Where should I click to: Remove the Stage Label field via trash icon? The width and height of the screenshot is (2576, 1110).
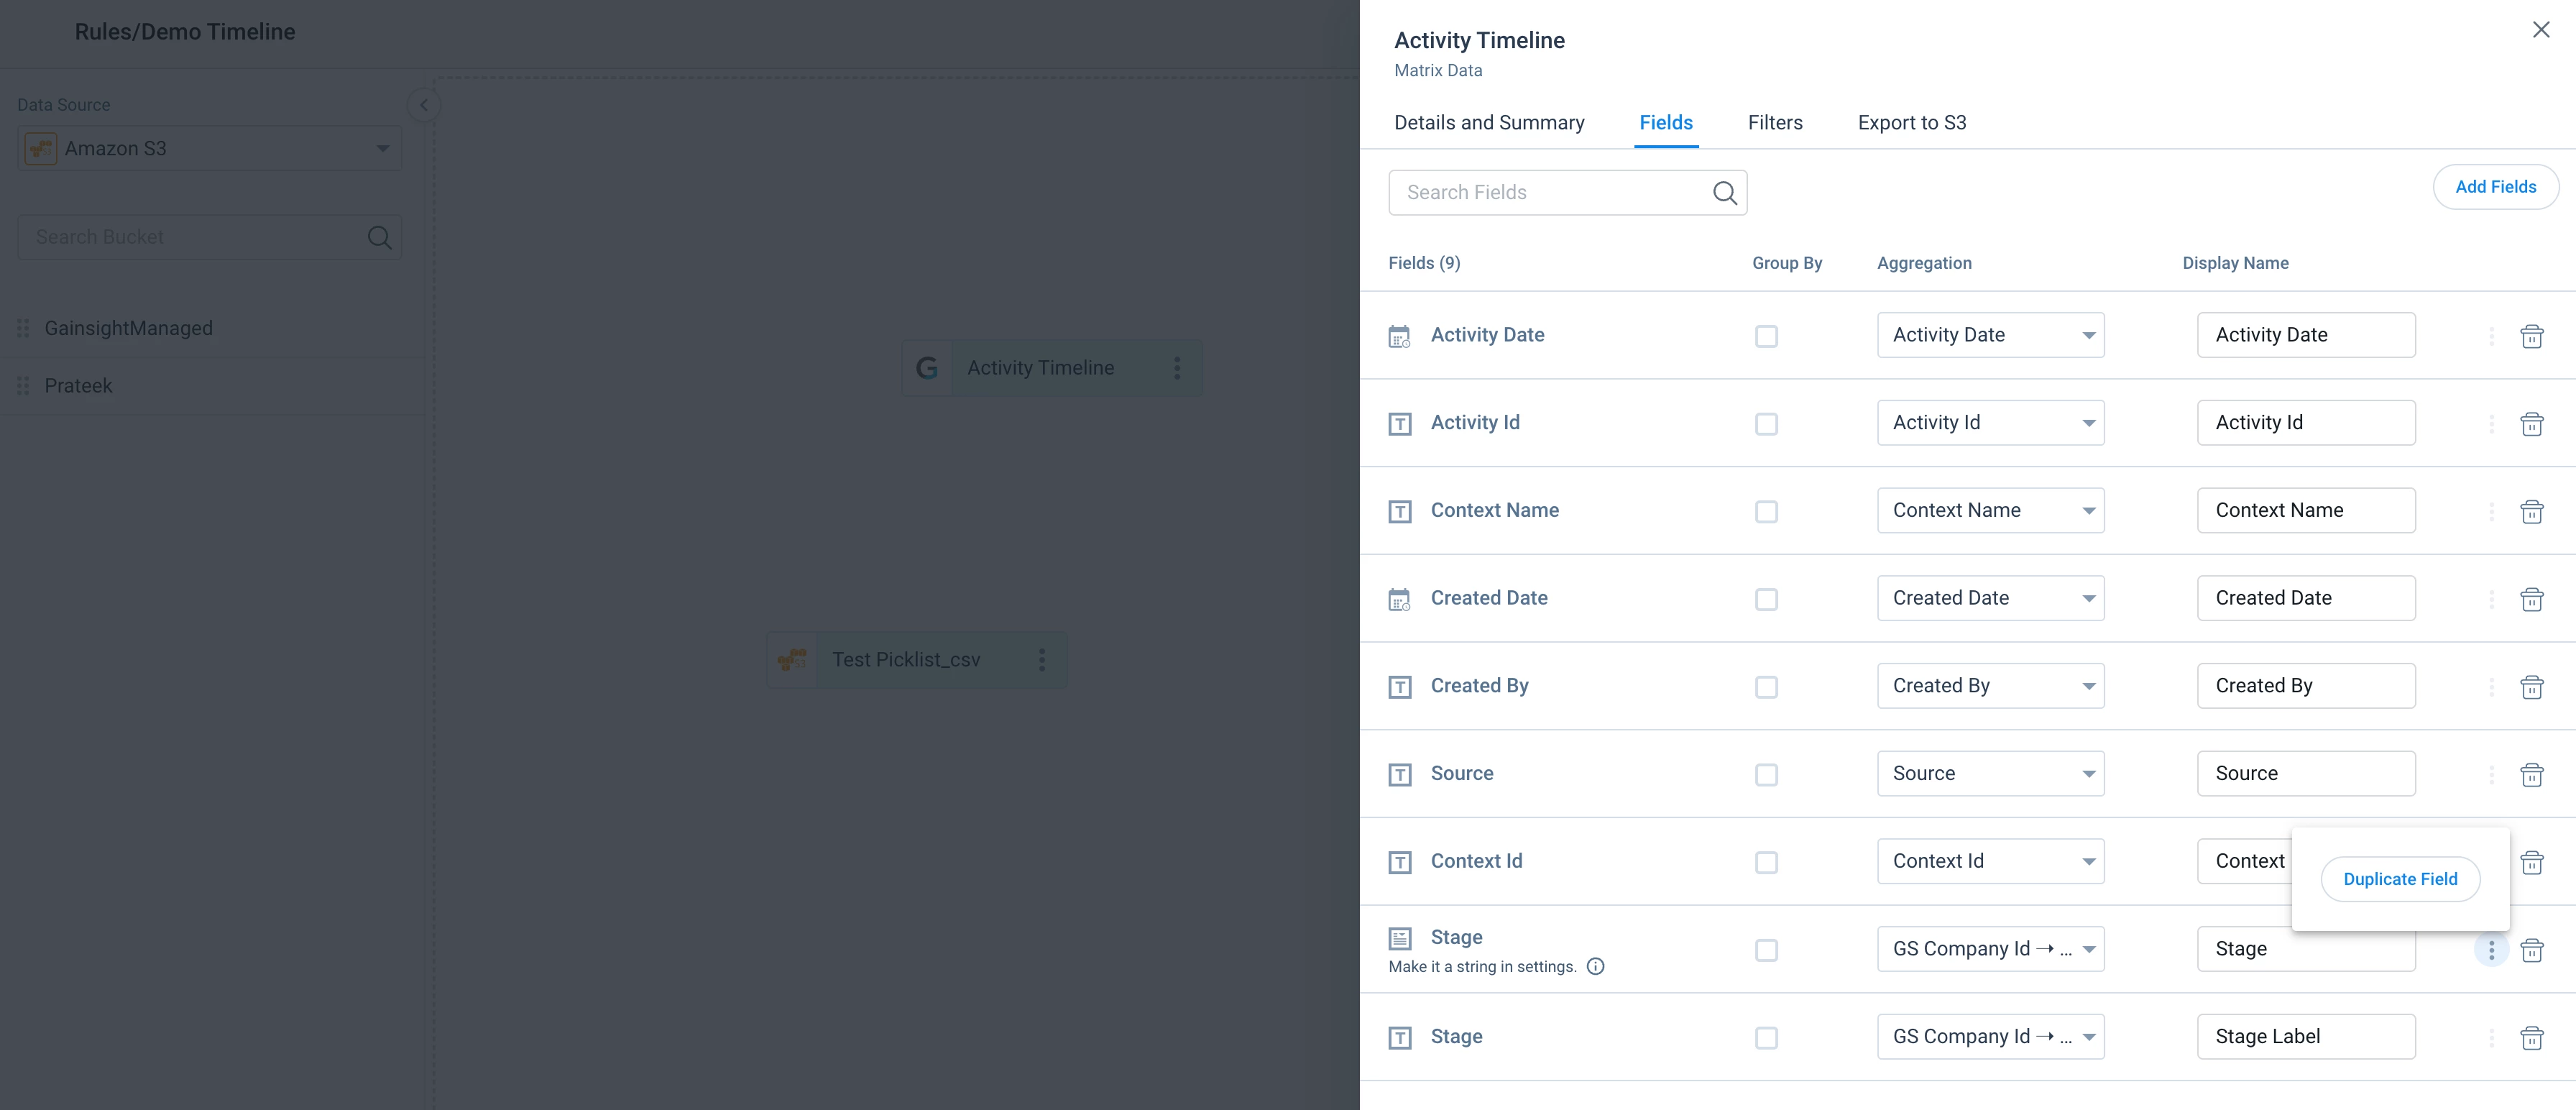[2531, 1038]
